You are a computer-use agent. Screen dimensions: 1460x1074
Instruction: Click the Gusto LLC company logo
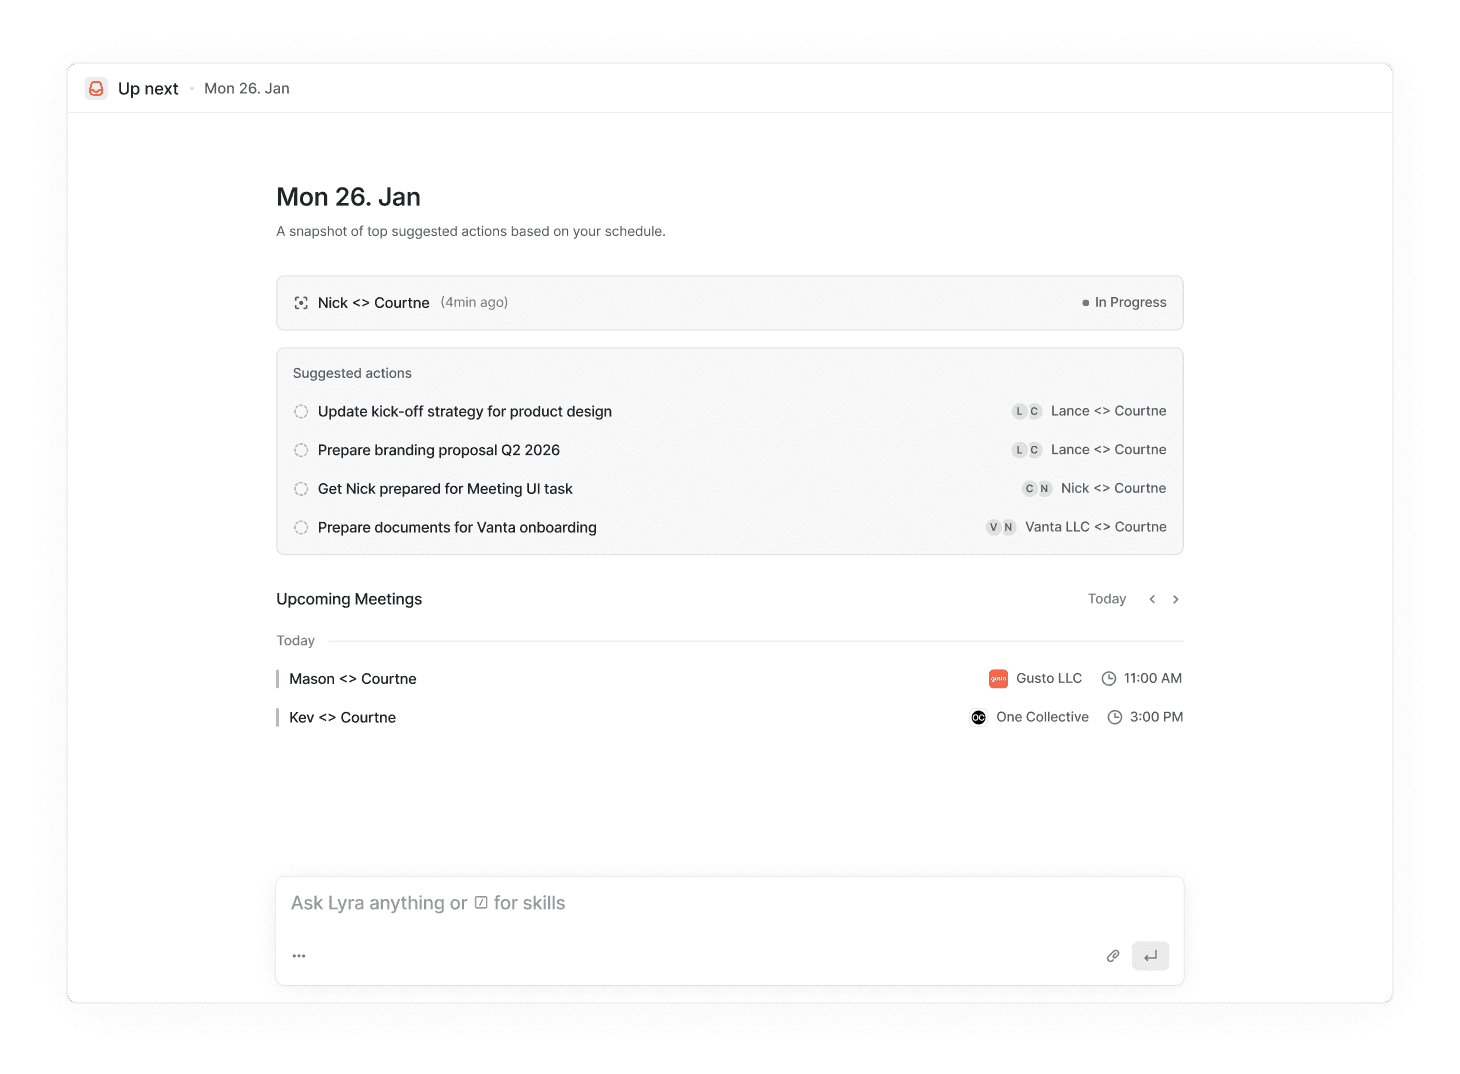[x=998, y=679]
